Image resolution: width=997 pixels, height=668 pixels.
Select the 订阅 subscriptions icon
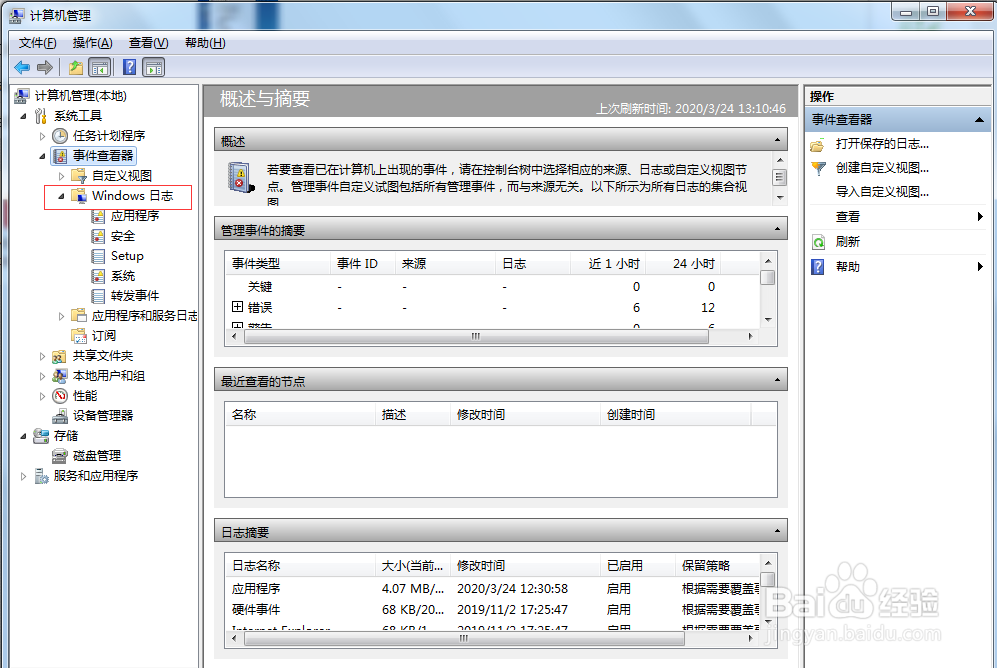coord(79,336)
